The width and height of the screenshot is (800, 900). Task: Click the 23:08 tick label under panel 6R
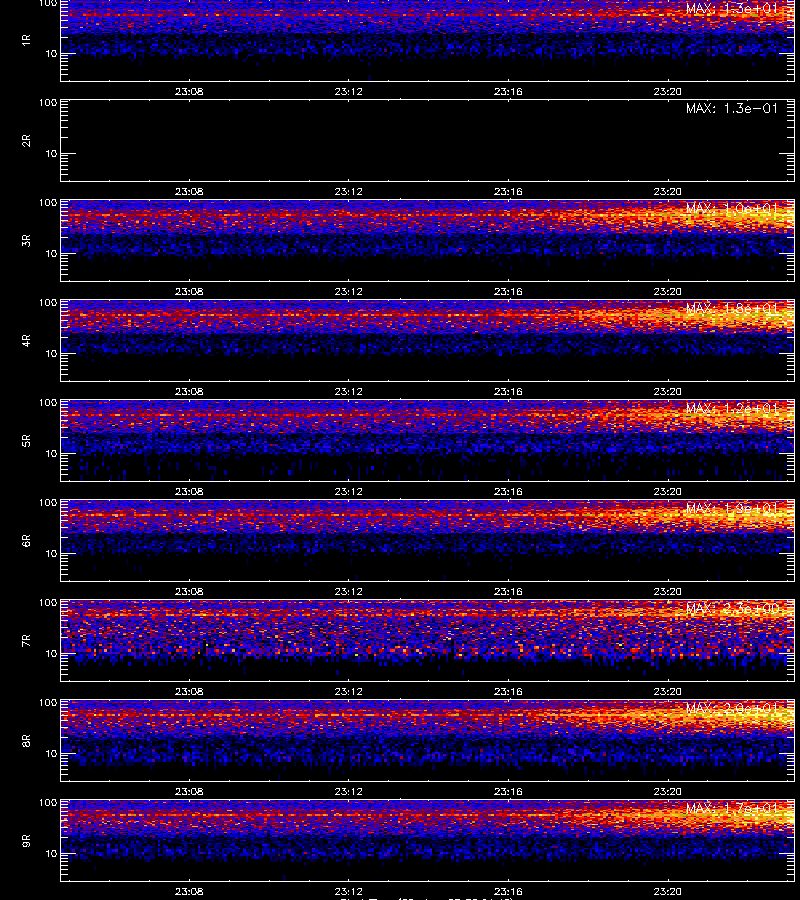pos(189,591)
